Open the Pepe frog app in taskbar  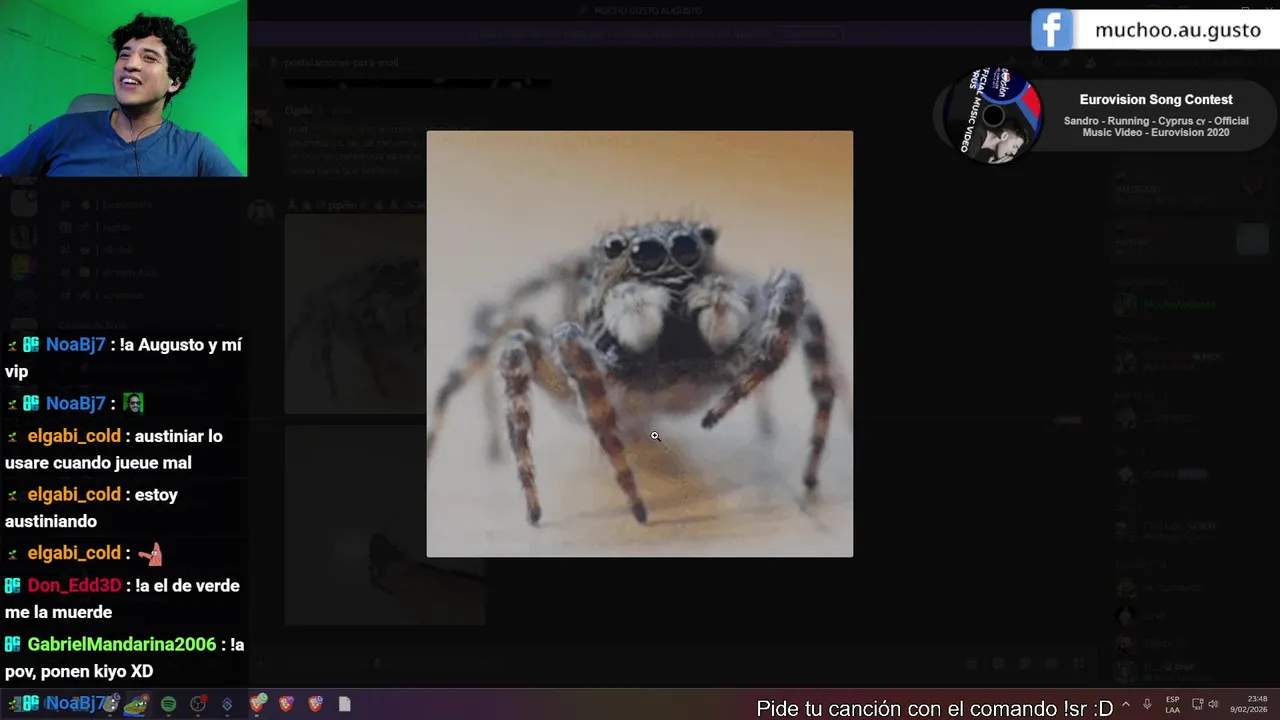click(x=137, y=704)
